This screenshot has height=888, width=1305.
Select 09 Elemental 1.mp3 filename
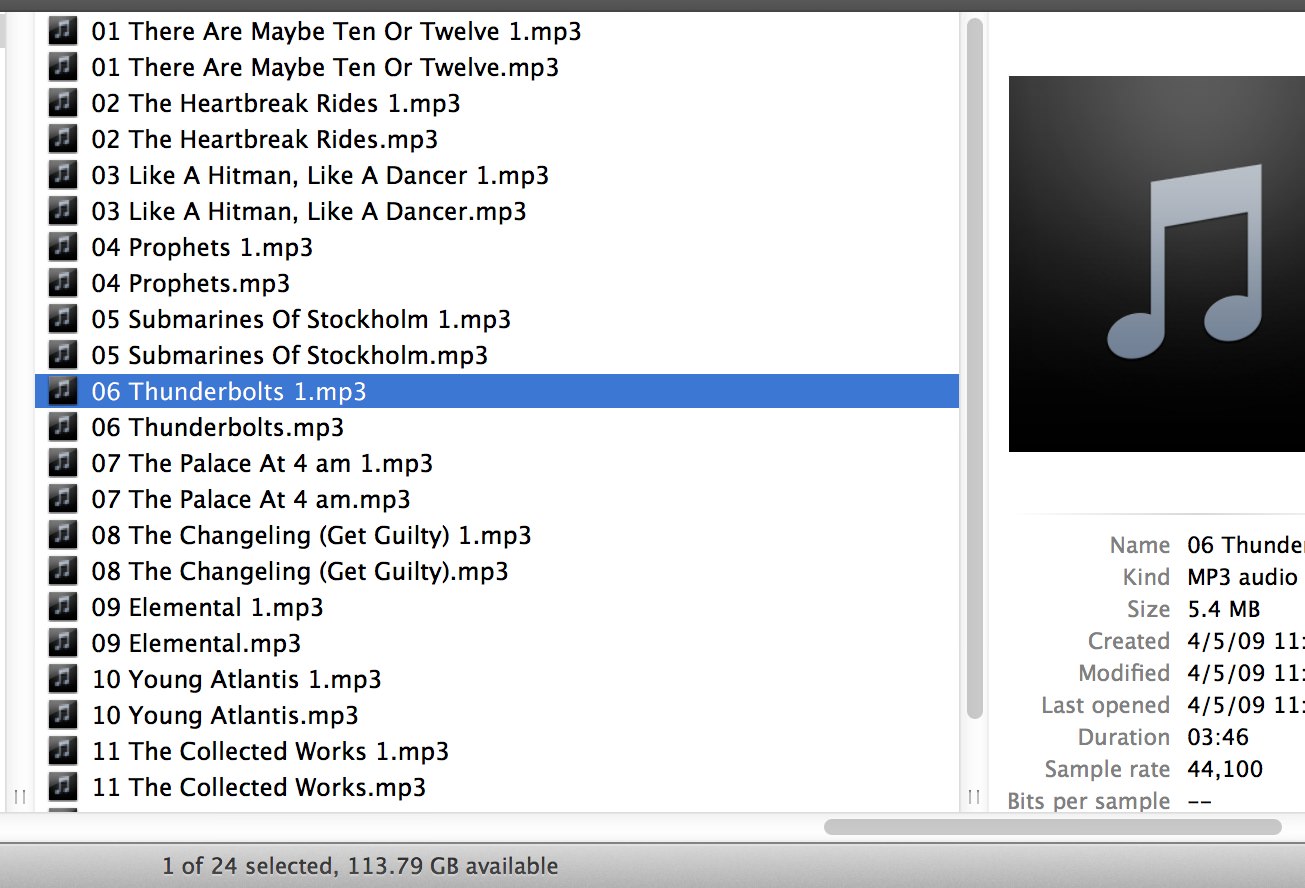tap(208, 608)
